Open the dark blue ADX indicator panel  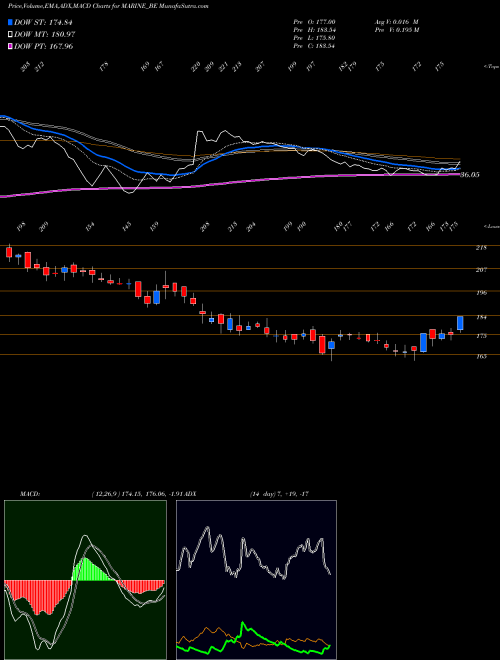click(x=256, y=580)
